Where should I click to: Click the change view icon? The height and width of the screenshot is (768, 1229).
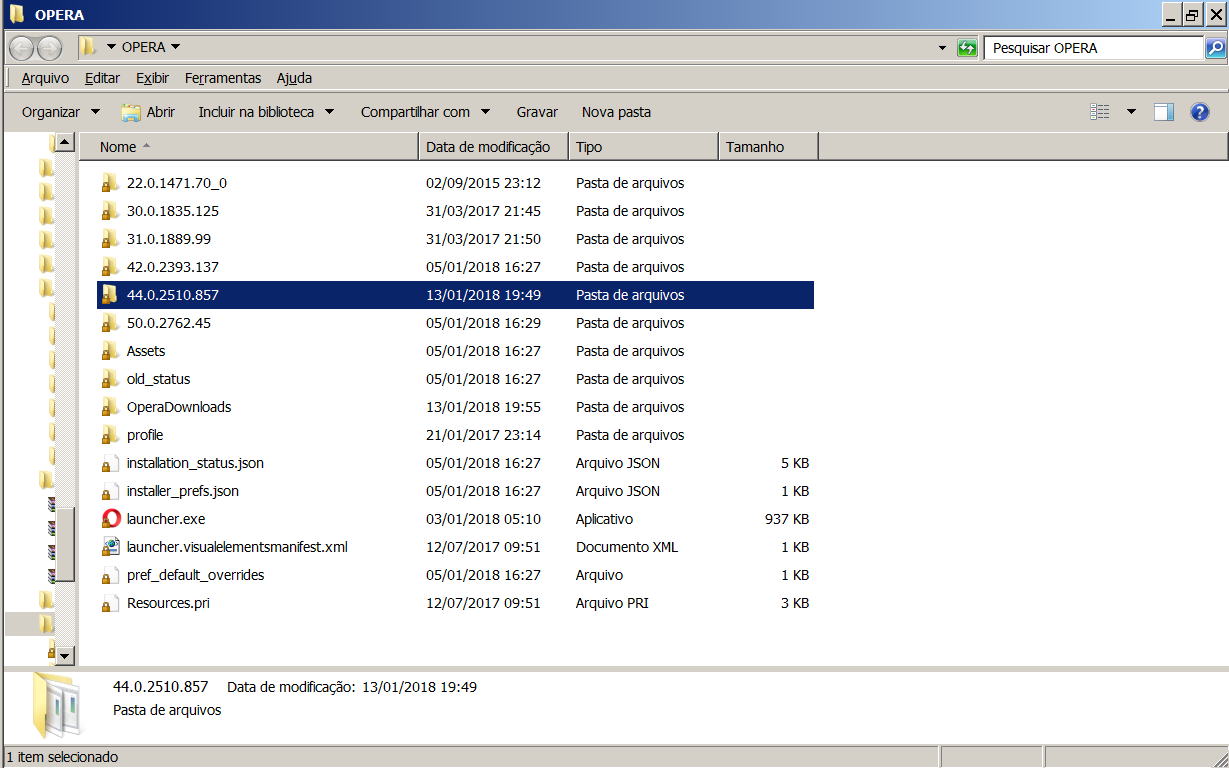point(1100,112)
